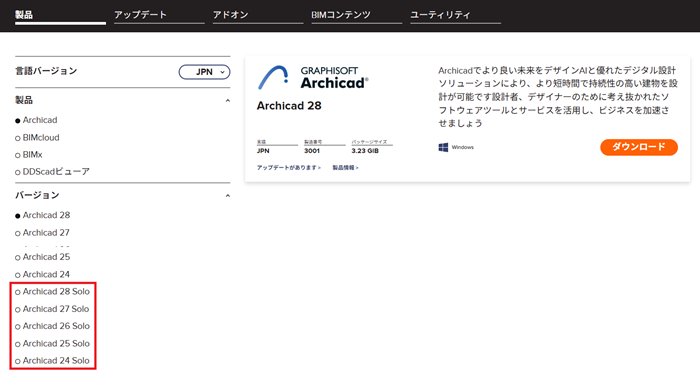Screen dimensions: 700x372
Task: Select version Archicad 27 Solo
Action: [52, 309]
